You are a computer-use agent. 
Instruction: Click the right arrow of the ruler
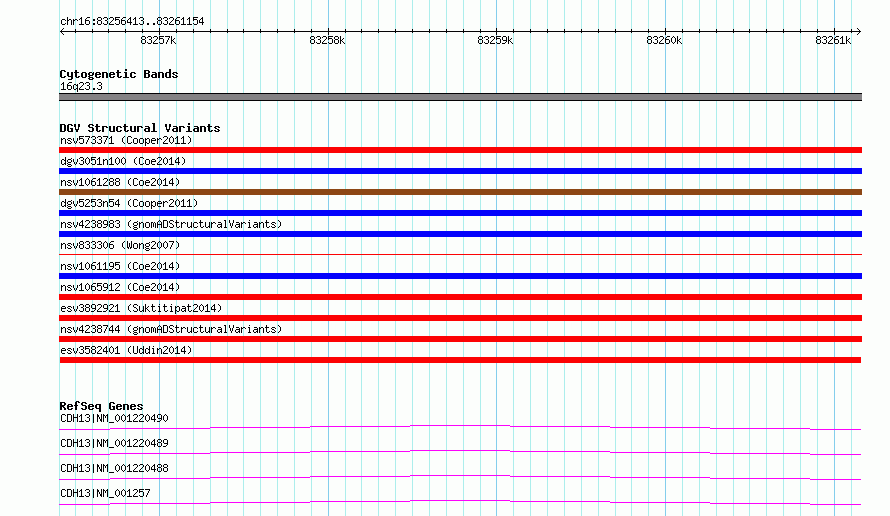(x=858, y=31)
